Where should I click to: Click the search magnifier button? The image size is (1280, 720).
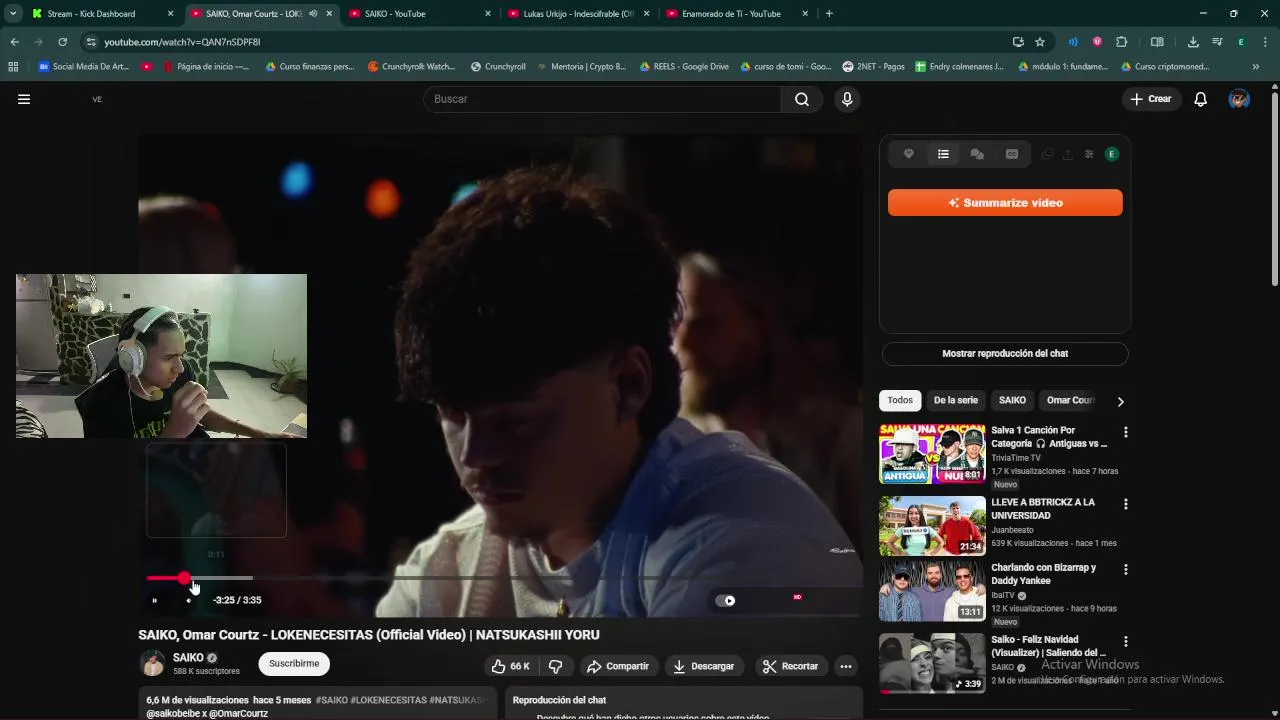click(802, 99)
